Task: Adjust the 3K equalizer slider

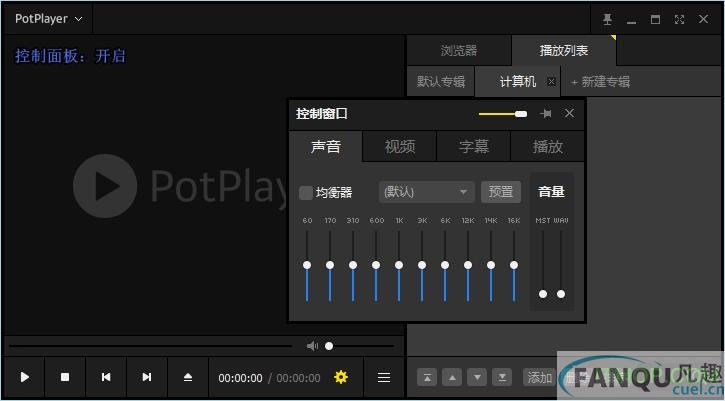Action: pyautogui.click(x=422, y=265)
